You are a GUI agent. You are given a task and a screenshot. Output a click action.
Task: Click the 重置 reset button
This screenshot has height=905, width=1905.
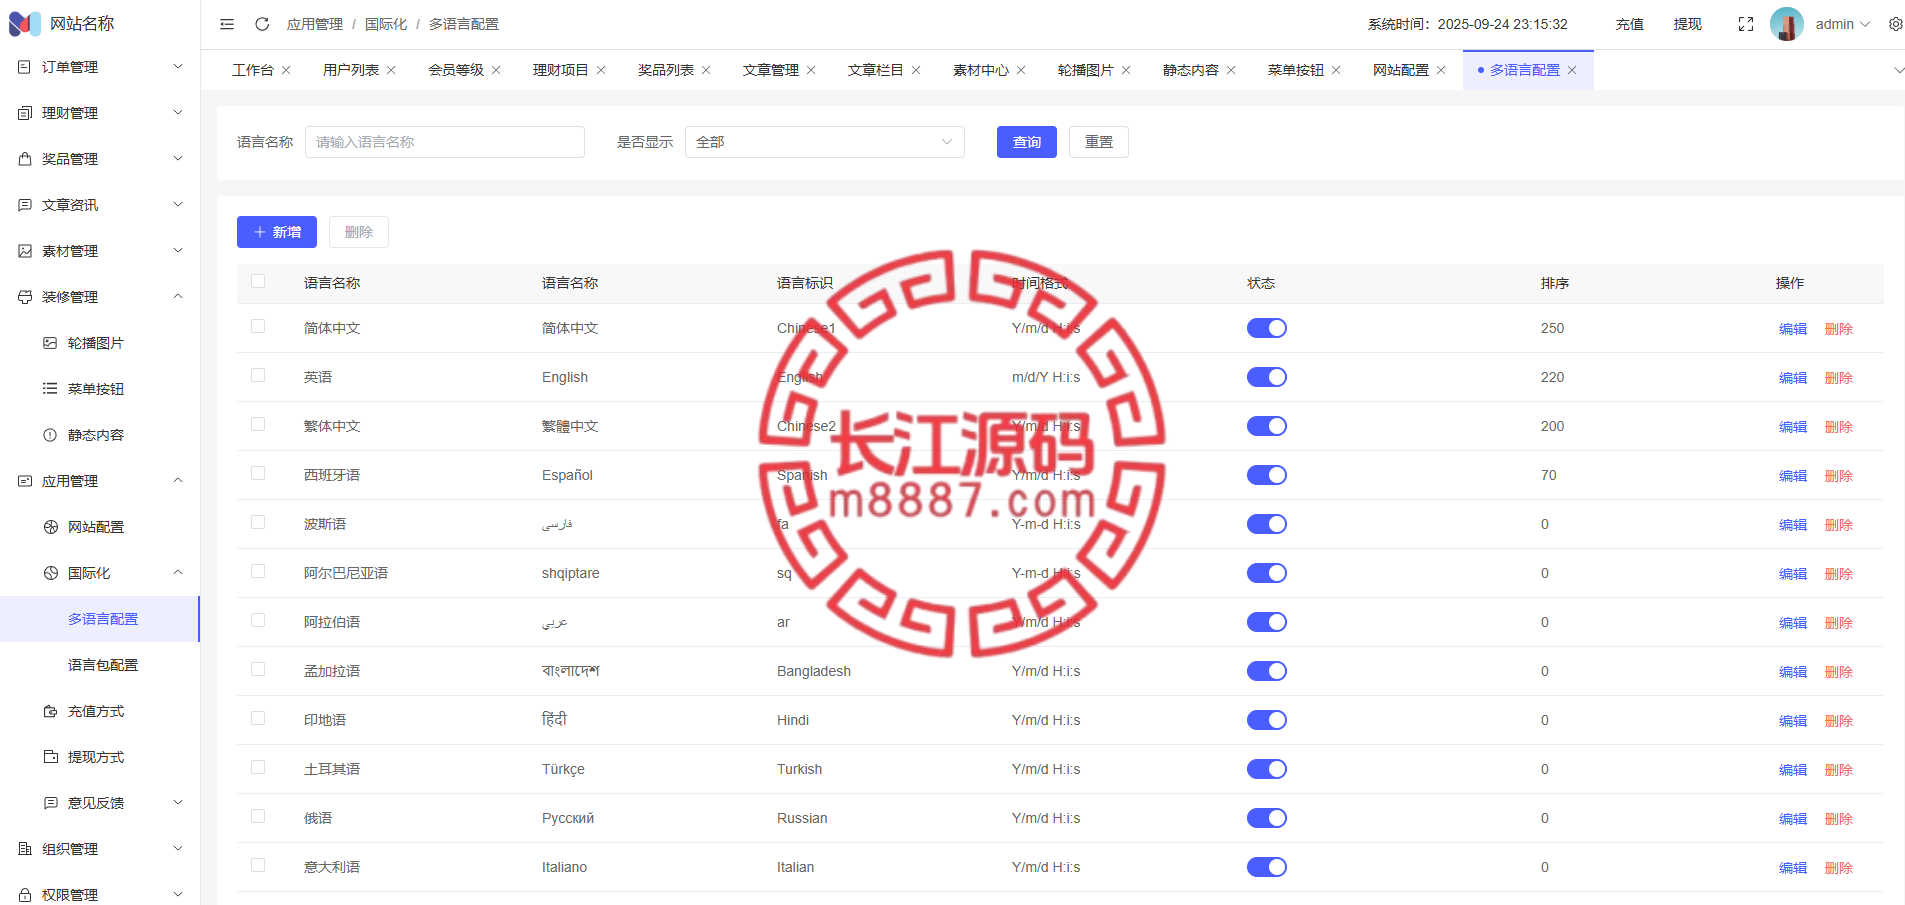point(1099,142)
